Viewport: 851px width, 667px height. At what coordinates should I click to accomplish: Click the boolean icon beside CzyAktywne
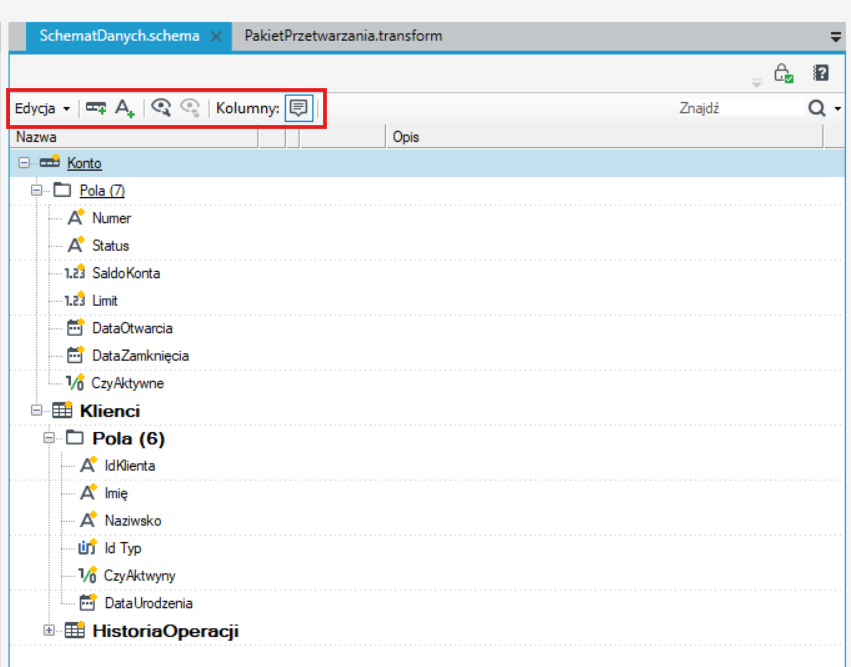(x=75, y=383)
